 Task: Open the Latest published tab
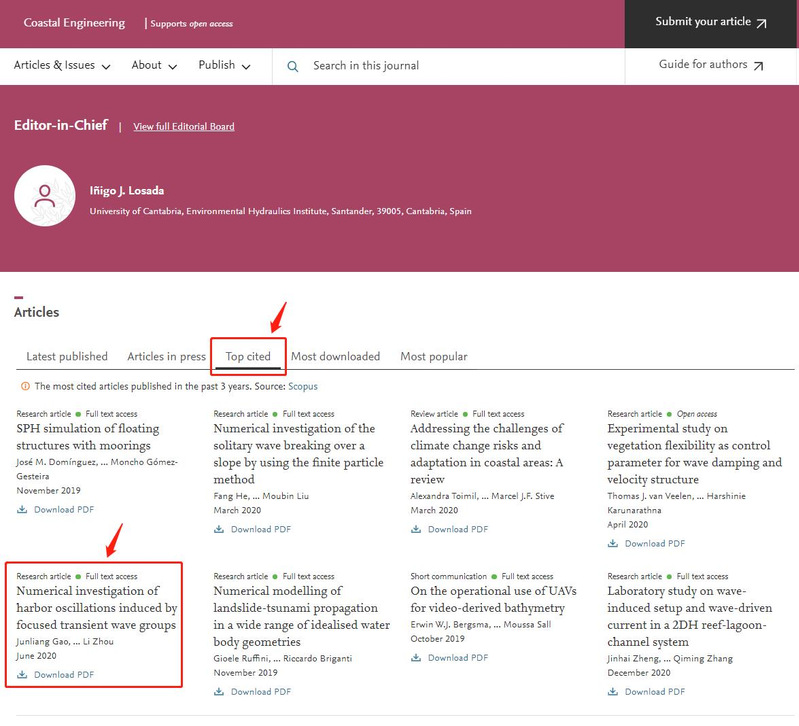pos(67,356)
